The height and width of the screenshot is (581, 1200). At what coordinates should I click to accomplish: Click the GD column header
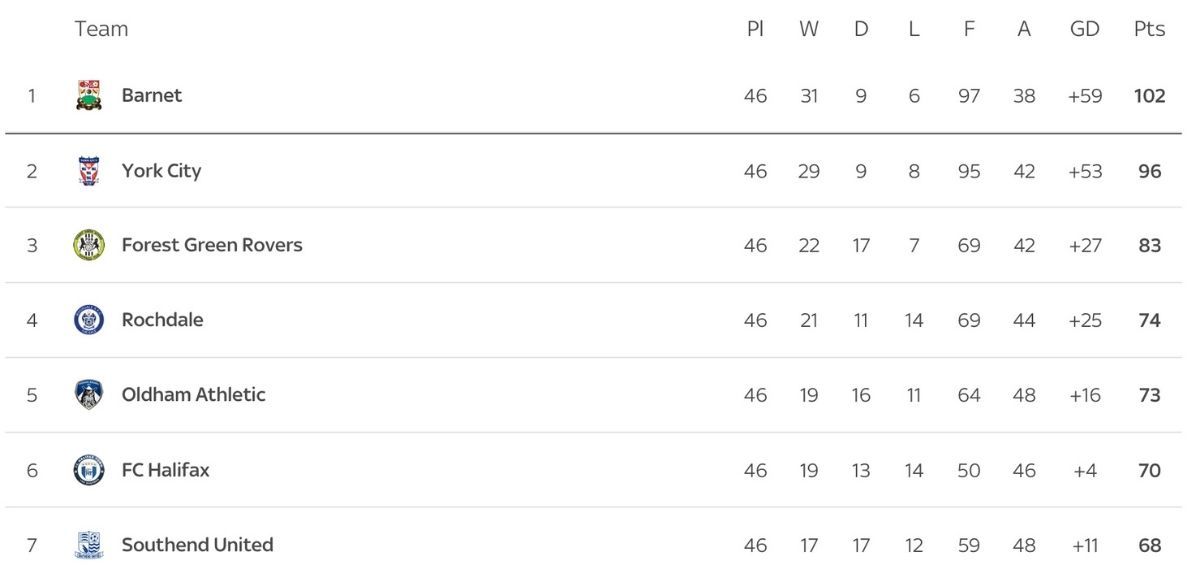1084,29
